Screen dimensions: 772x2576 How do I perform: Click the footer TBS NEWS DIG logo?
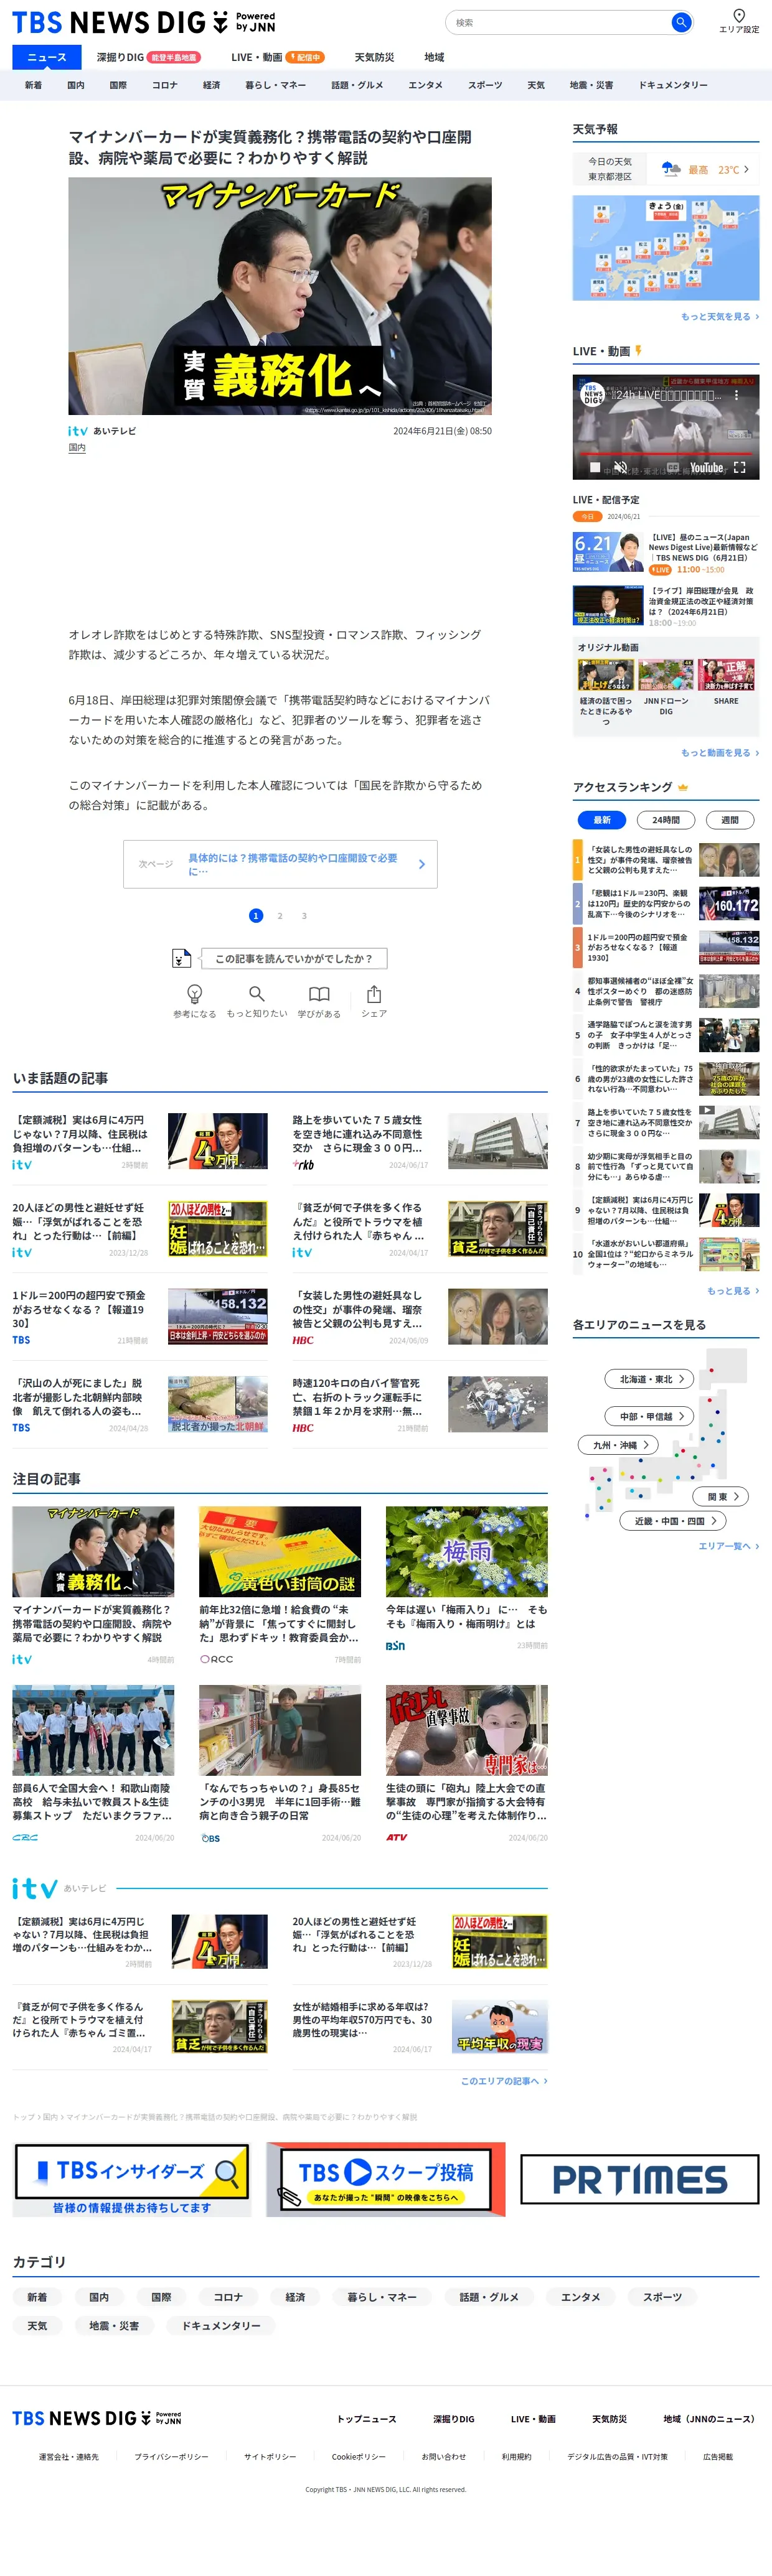[x=97, y=2418]
